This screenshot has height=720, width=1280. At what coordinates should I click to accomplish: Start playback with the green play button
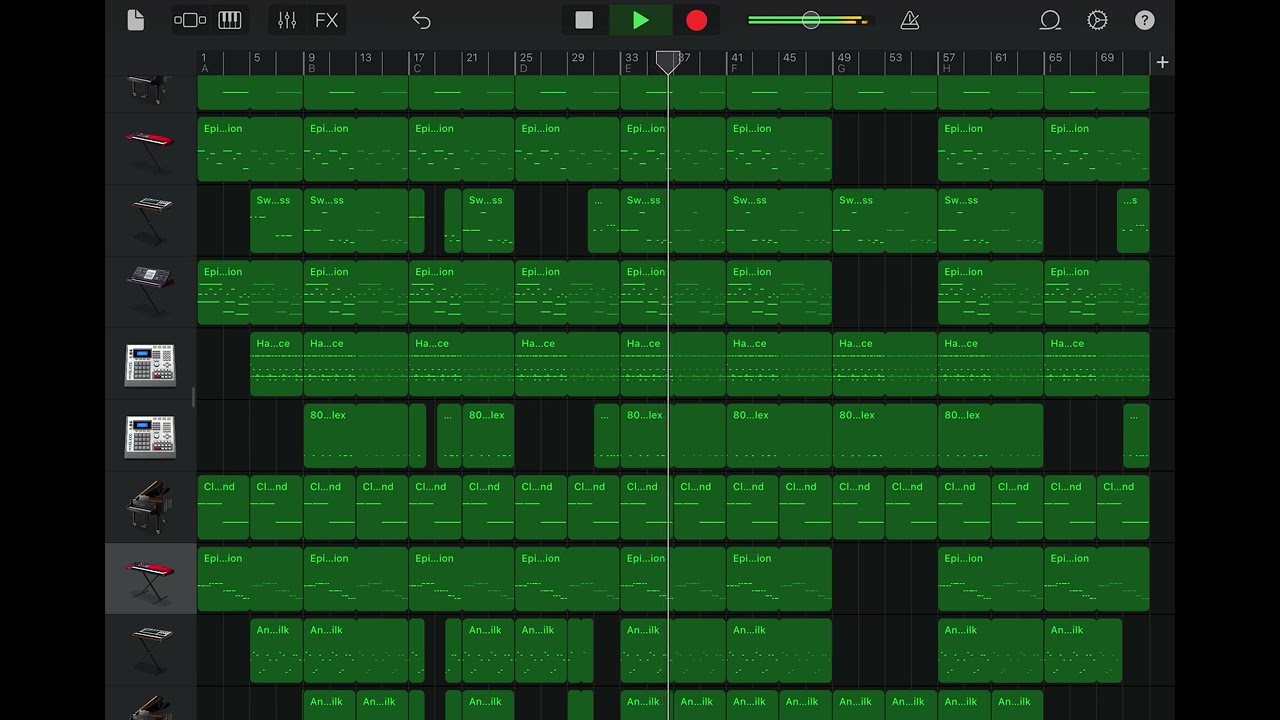click(x=640, y=20)
